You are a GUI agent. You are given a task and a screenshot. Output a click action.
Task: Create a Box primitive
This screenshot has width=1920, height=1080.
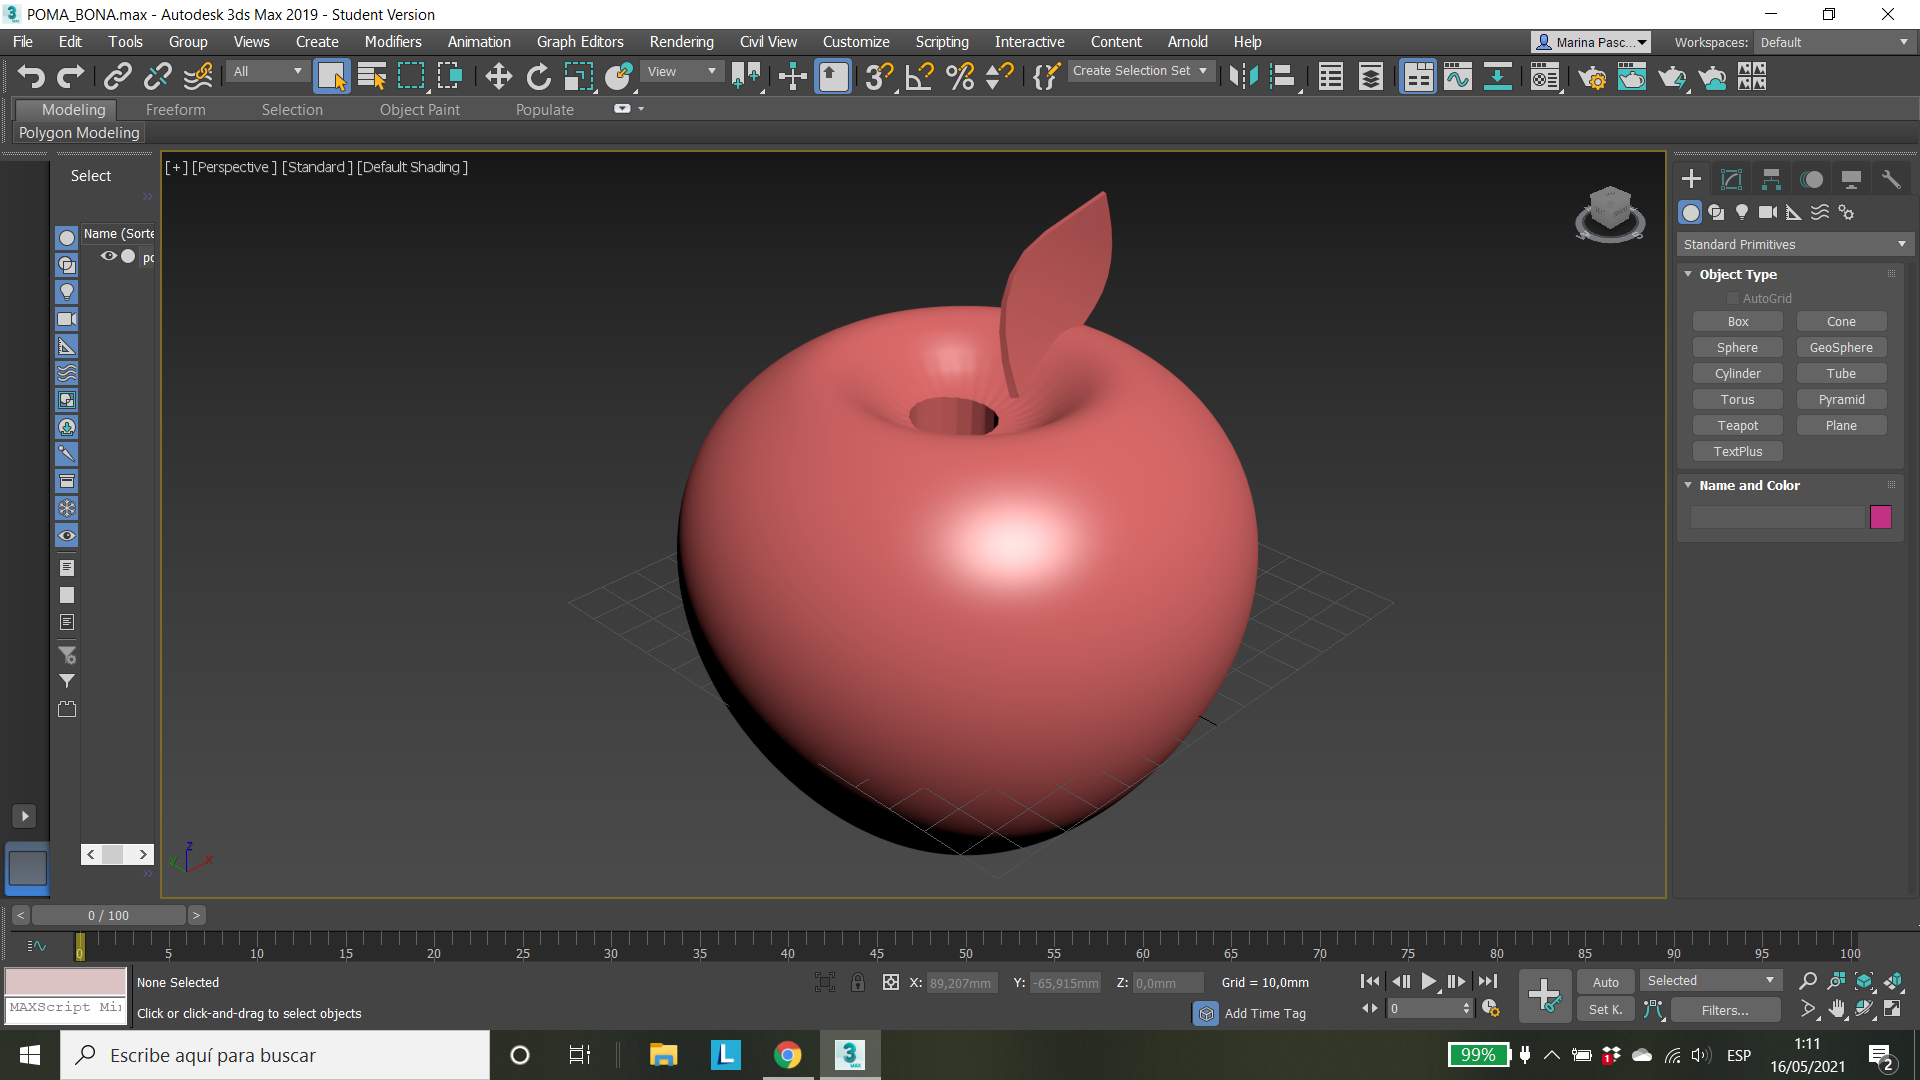[x=1738, y=321]
